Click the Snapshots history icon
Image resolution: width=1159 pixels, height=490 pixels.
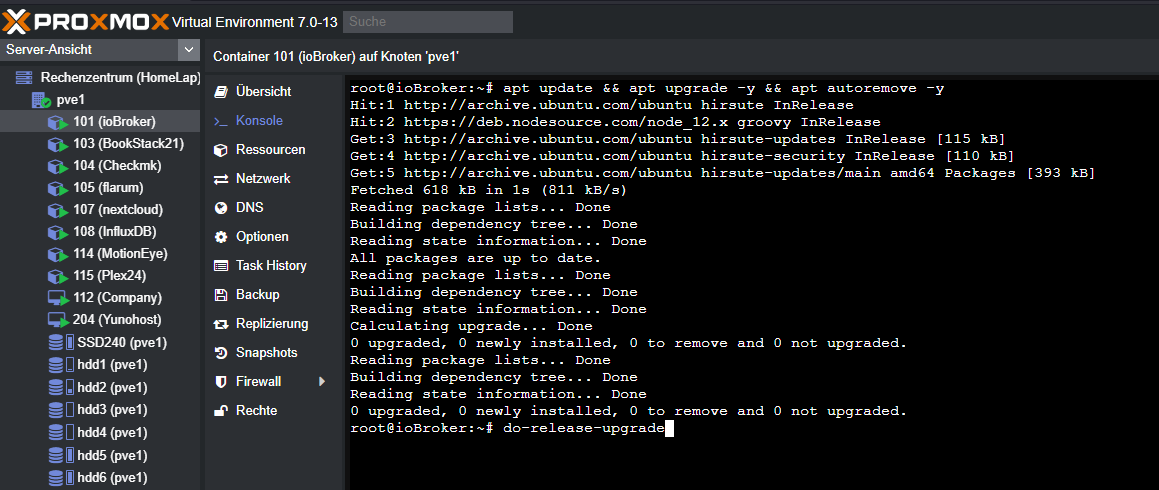click(220, 353)
